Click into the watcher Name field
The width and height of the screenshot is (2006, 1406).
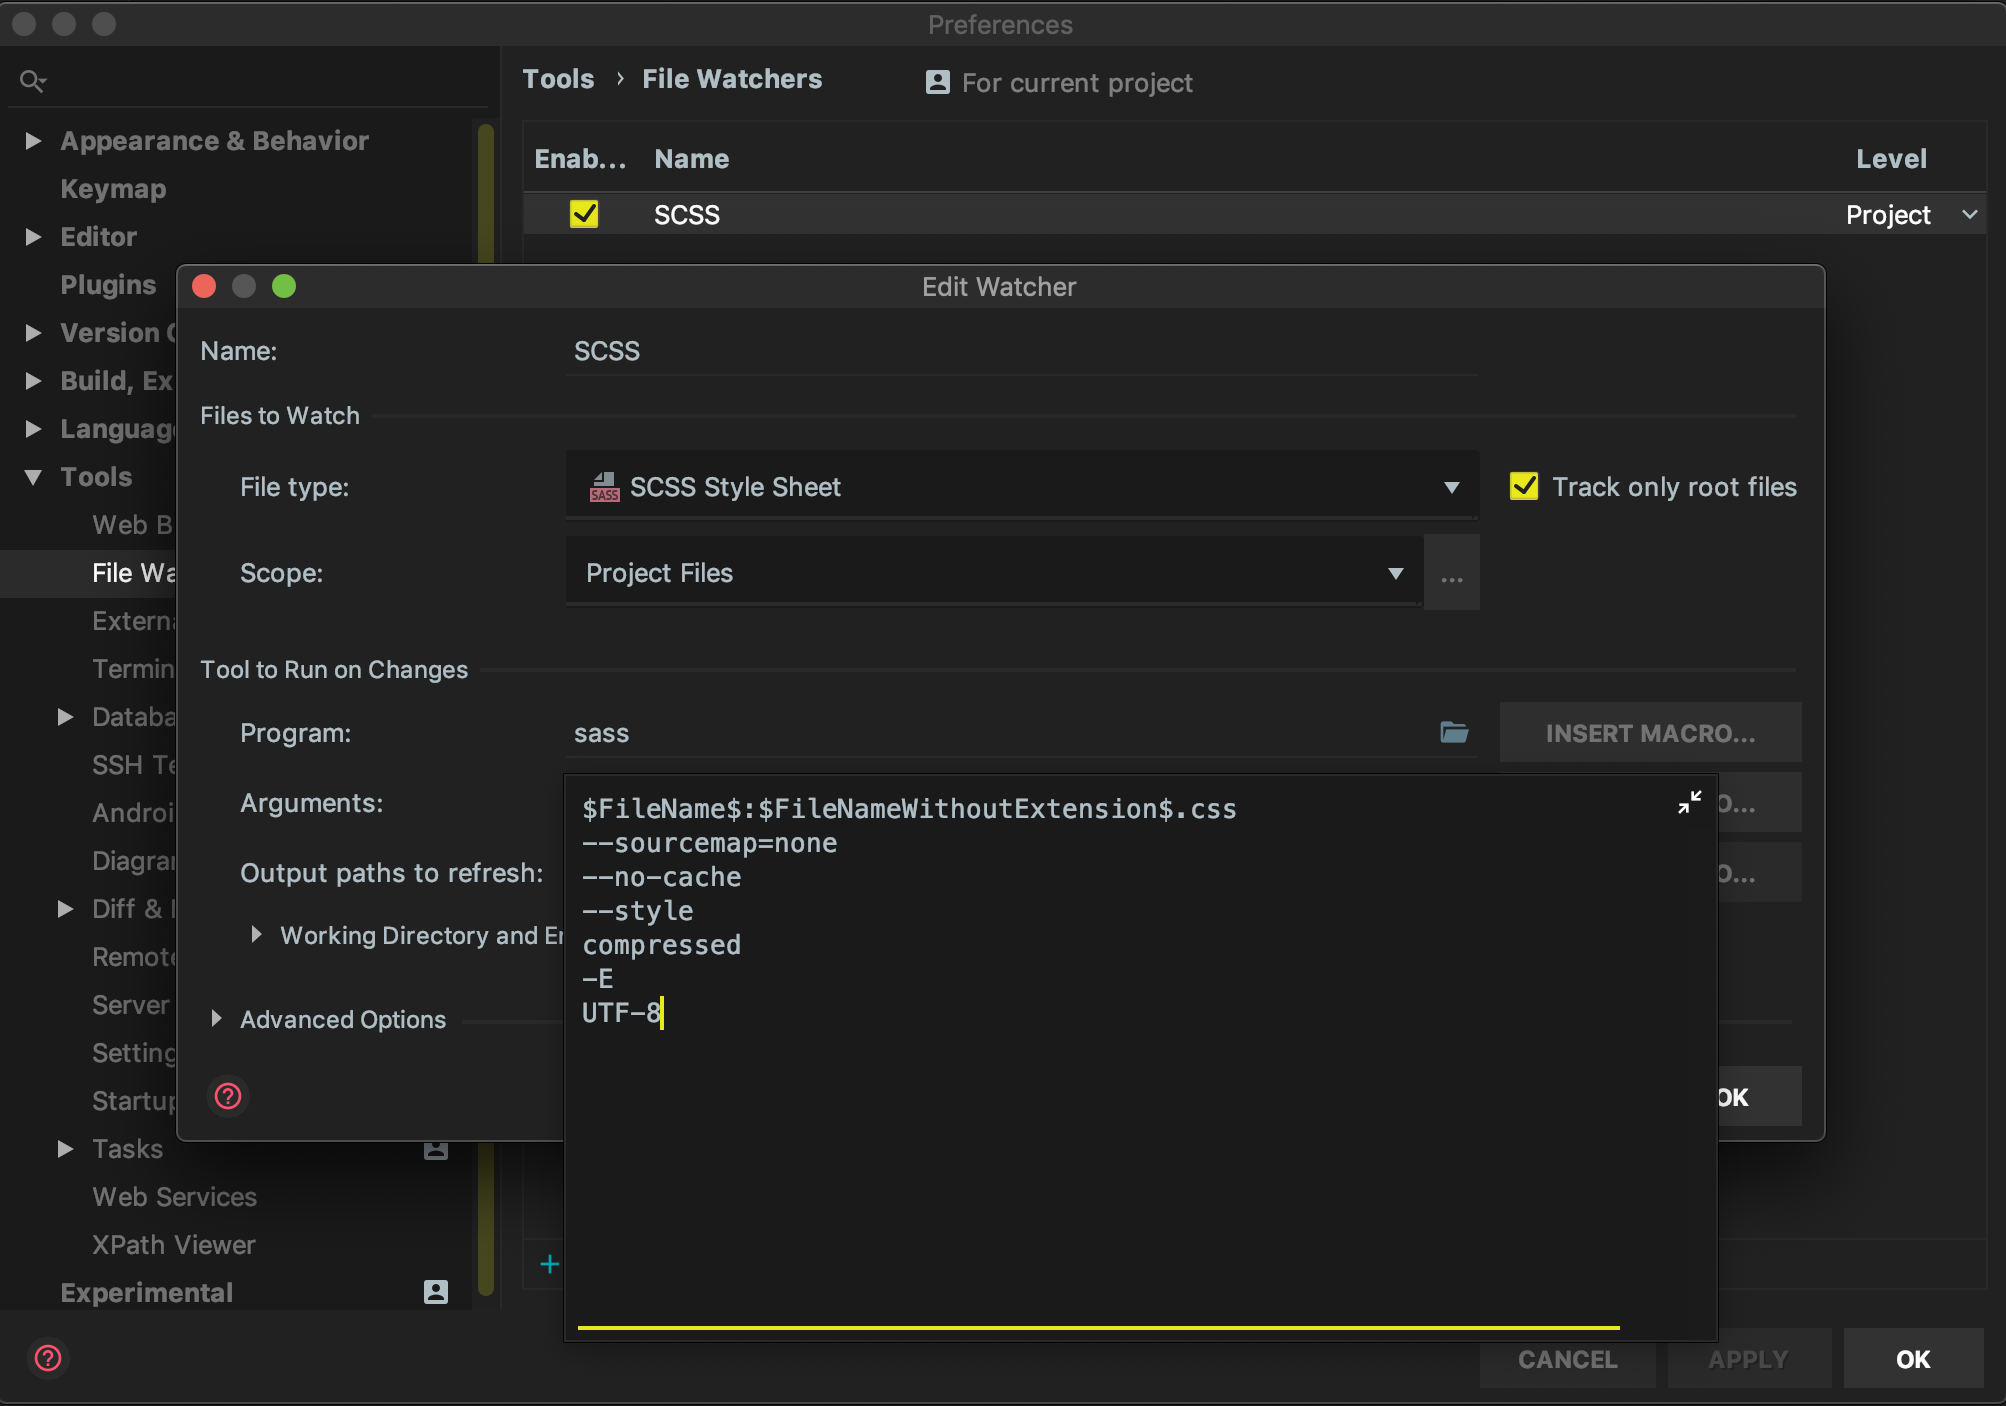coord(1022,351)
